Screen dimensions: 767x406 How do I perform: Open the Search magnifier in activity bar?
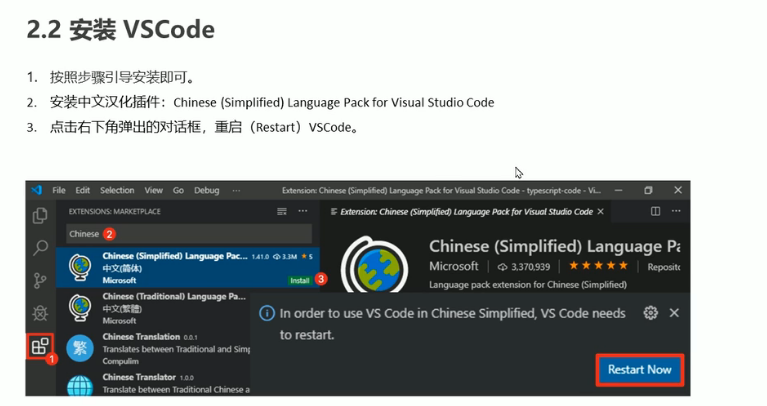click(40, 247)
